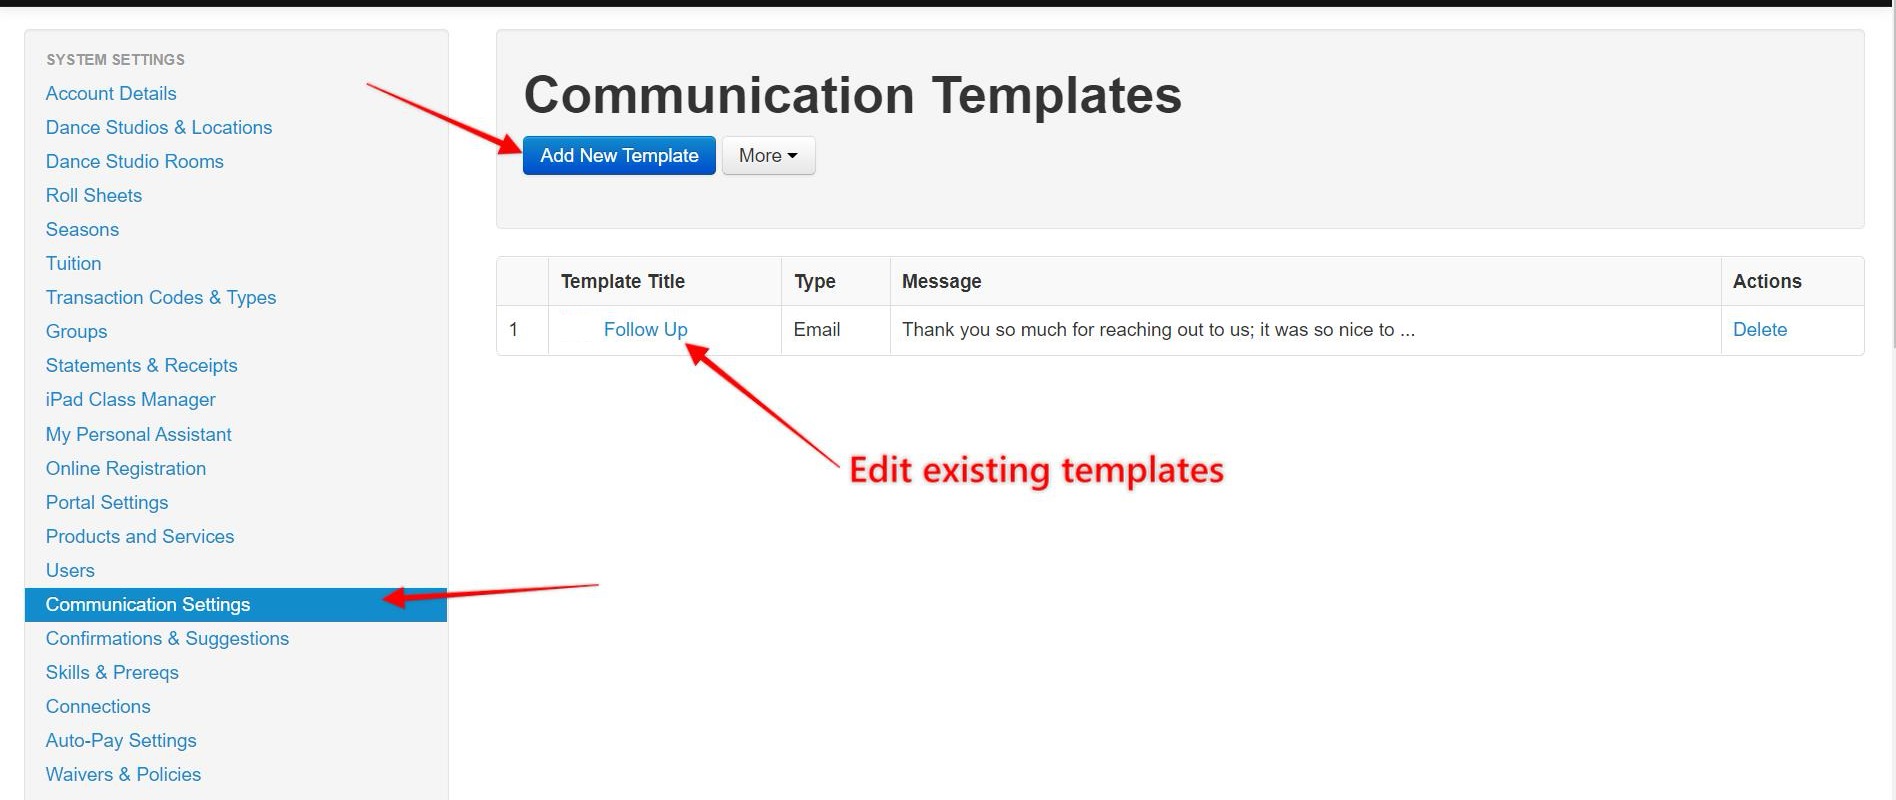Click the Add New Template button

click(x=619, y=155)
